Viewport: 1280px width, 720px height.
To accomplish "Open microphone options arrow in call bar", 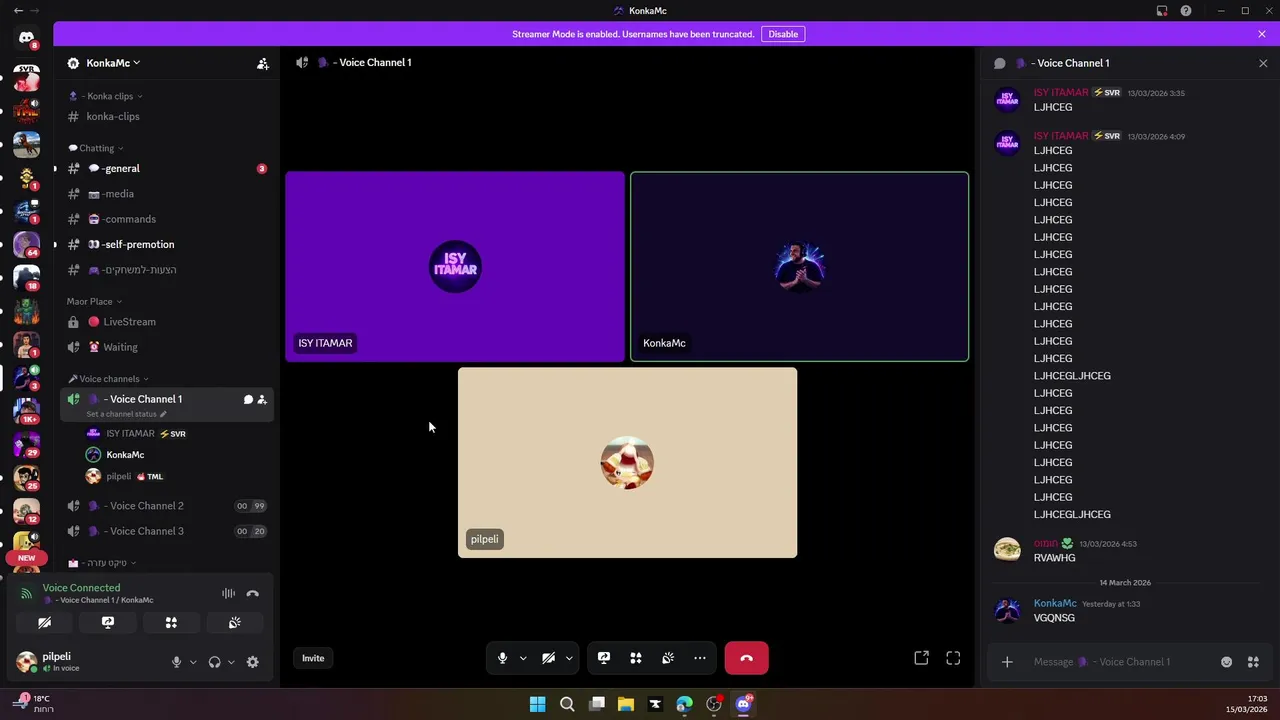I will pos(522,658).
